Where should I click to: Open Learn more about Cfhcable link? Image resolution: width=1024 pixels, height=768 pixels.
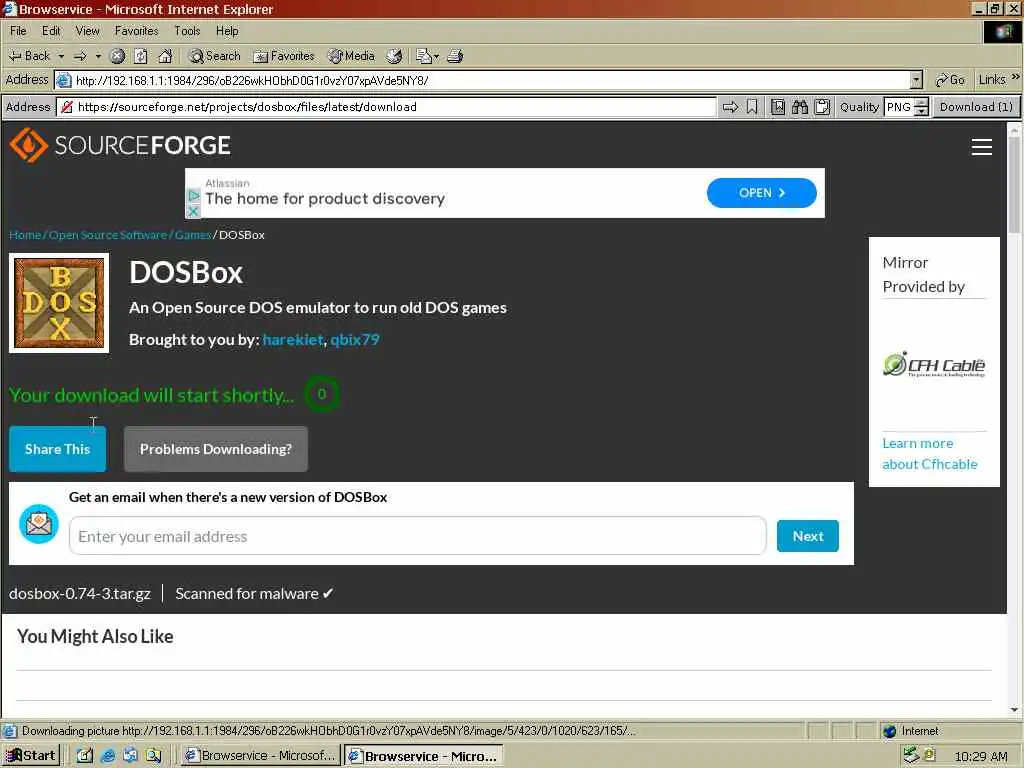coord(930,454)
